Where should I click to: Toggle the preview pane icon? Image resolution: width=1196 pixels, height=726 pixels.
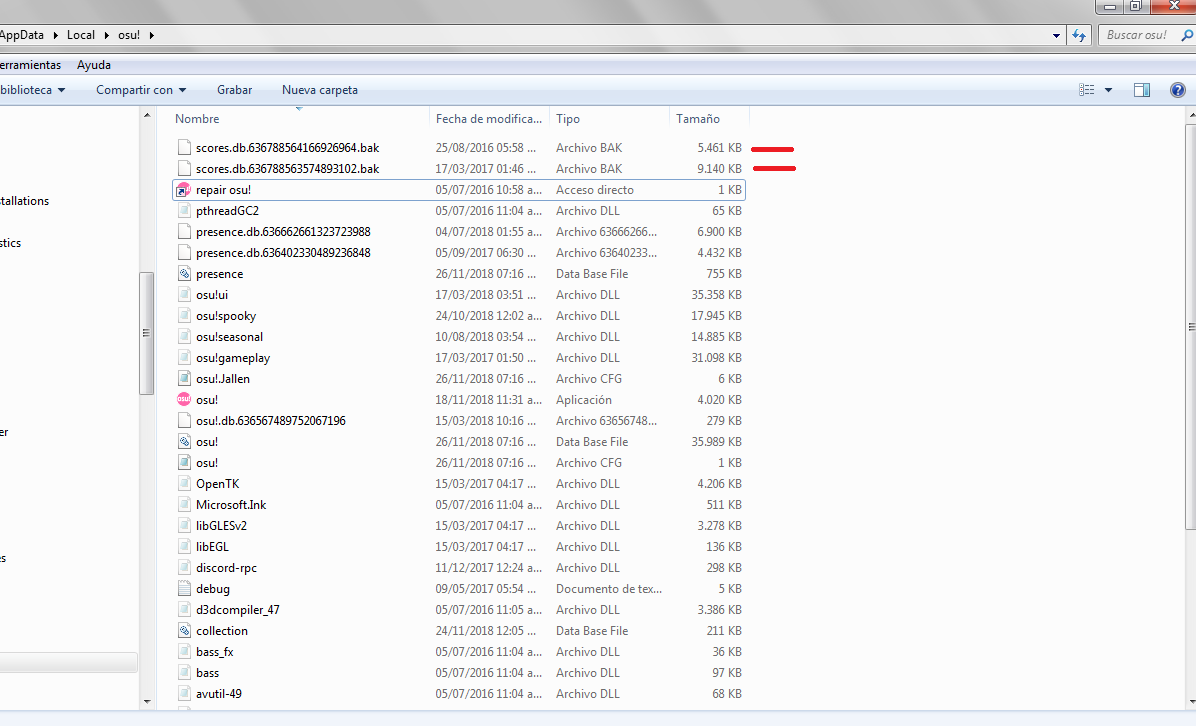pyautogui.click(x=1142, y=90)
